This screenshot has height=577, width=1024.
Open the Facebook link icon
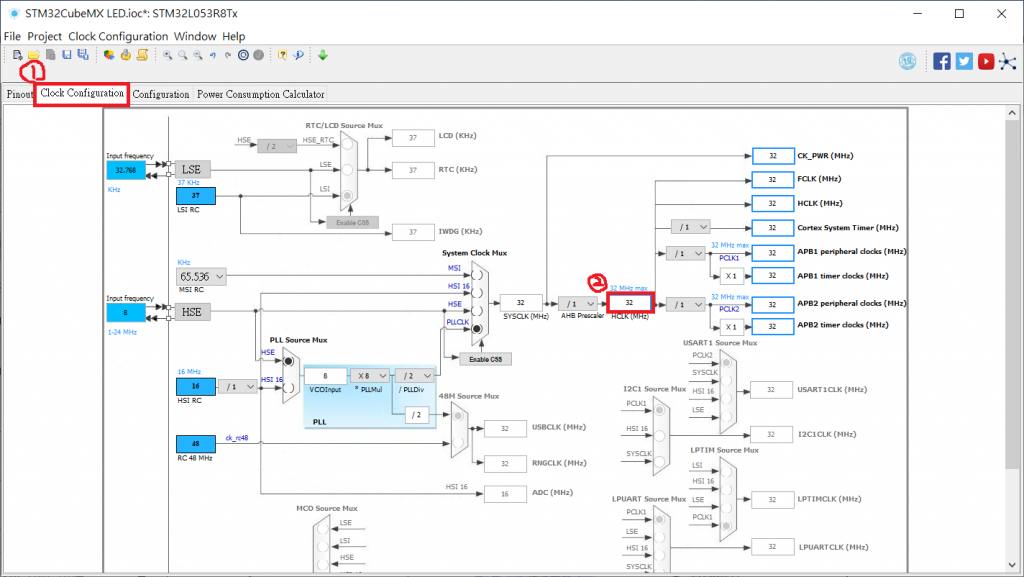[x=942, y=61]
